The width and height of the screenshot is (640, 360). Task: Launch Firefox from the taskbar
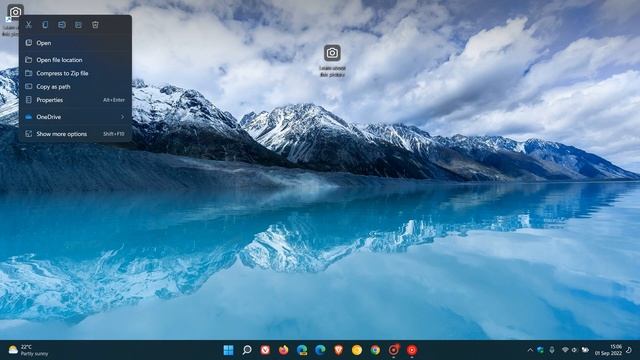[284, 350]
